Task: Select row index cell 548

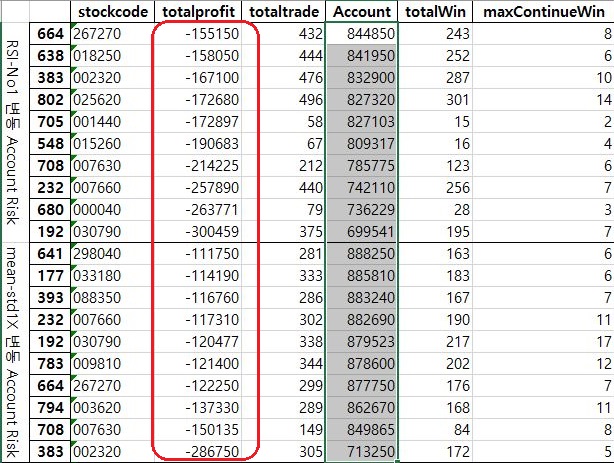Action: tap(50, 143)
